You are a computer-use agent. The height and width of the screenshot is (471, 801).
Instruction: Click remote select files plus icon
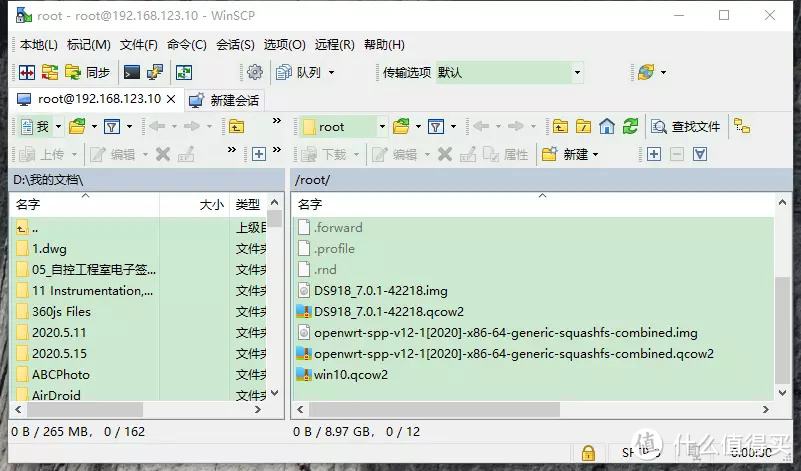[654, 154]
